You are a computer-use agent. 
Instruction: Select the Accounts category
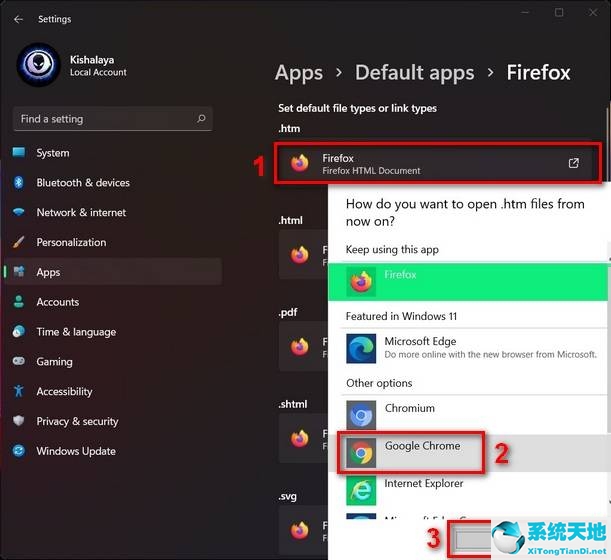(x=57, y=302)
